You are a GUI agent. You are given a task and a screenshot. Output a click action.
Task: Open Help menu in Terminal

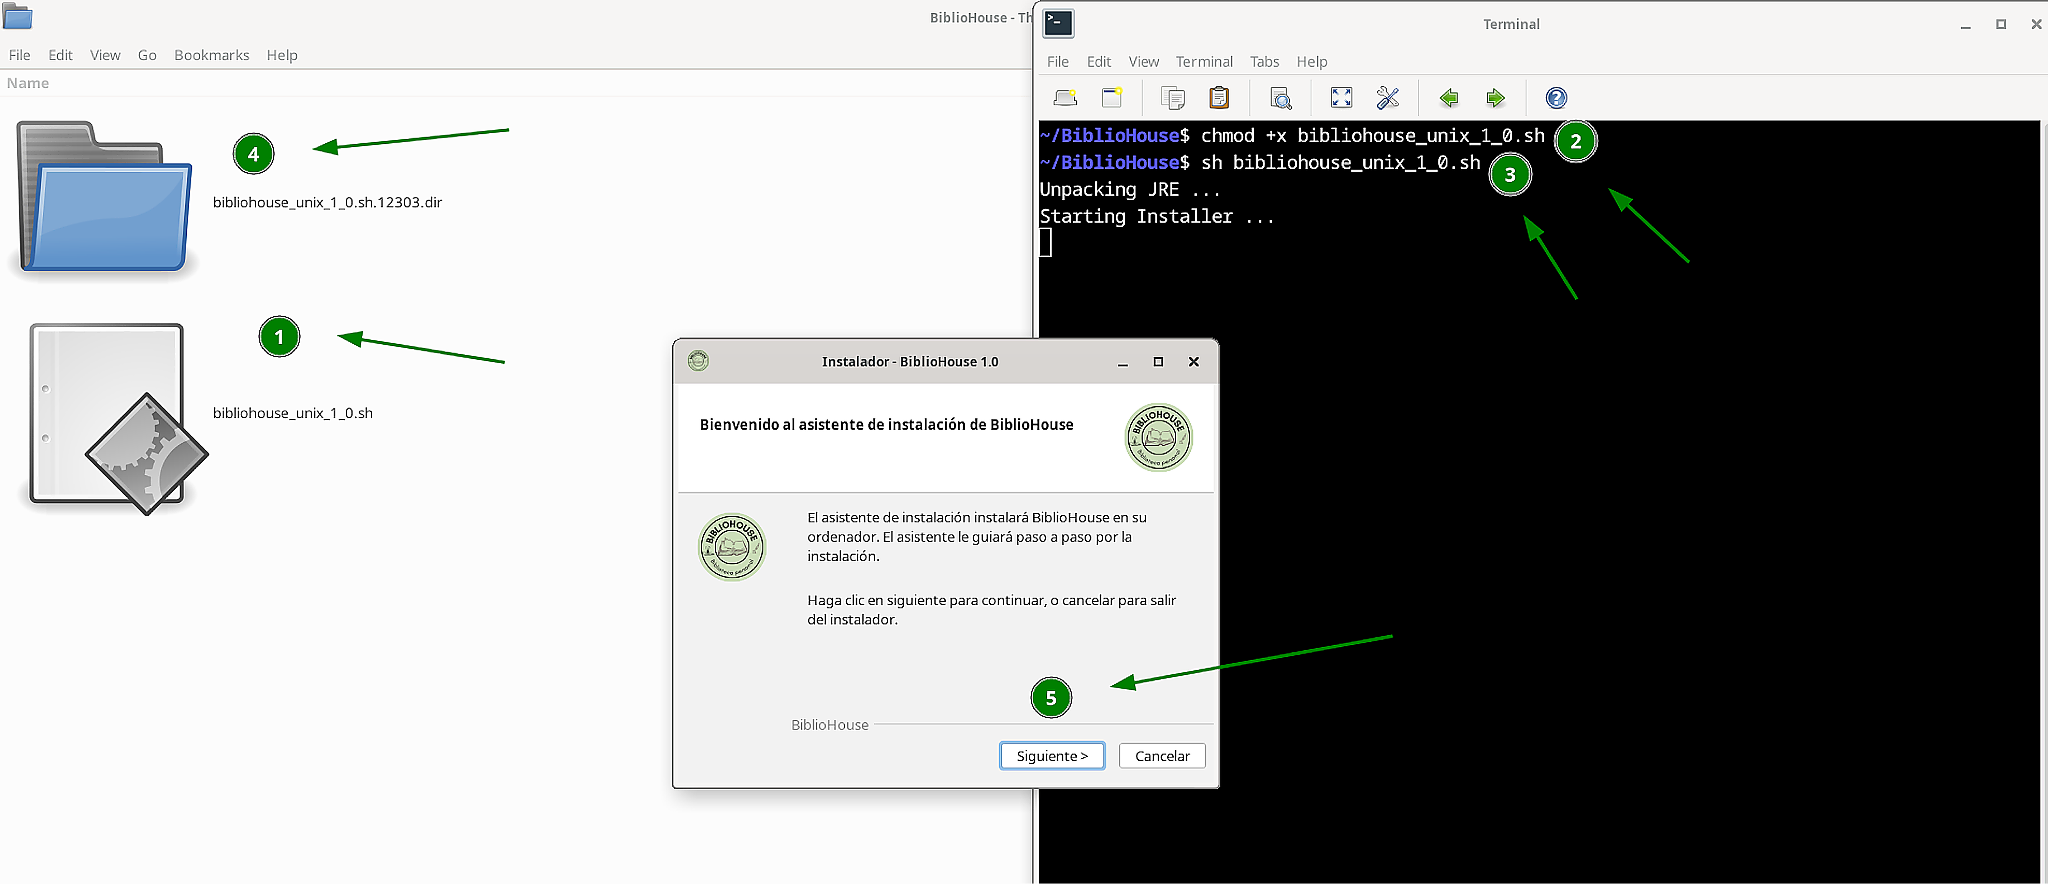click(1312, 61)
